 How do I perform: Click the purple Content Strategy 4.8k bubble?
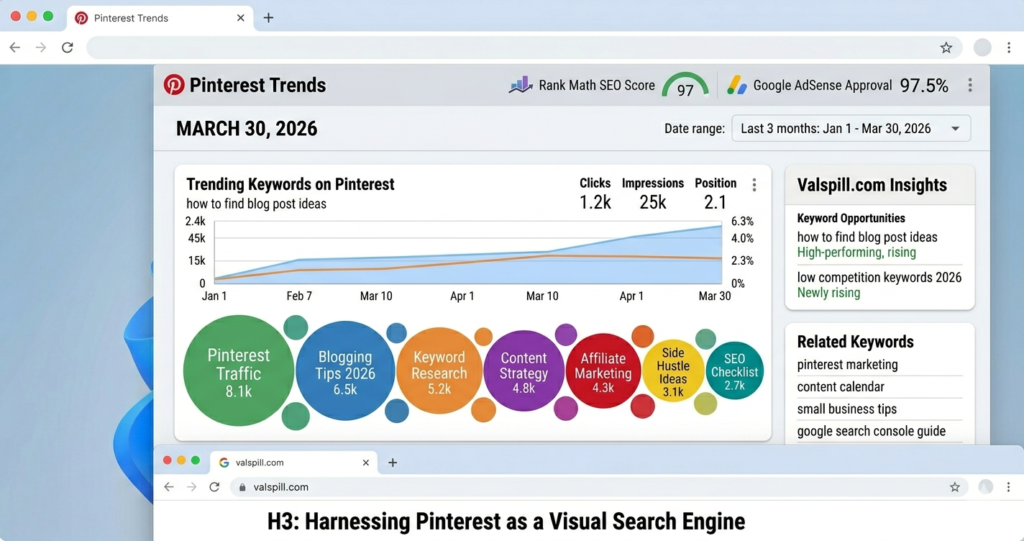click(524, 371)
